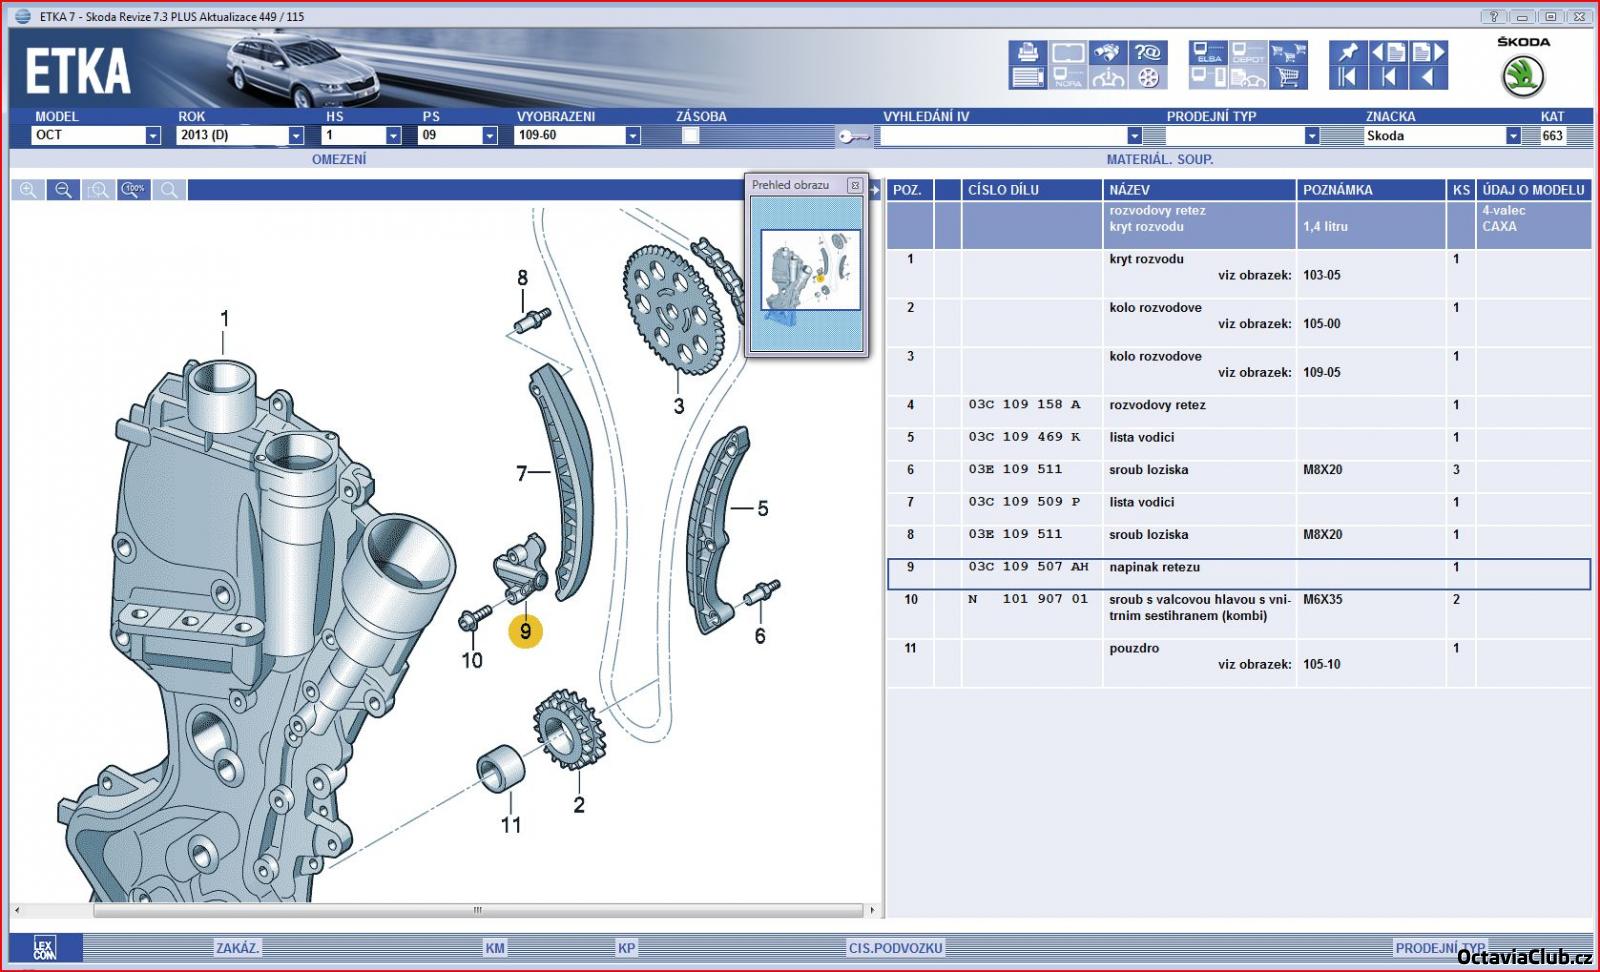Expand the VYOBRAZENI dropdown showing 109-60

click(x=632, y=136)
